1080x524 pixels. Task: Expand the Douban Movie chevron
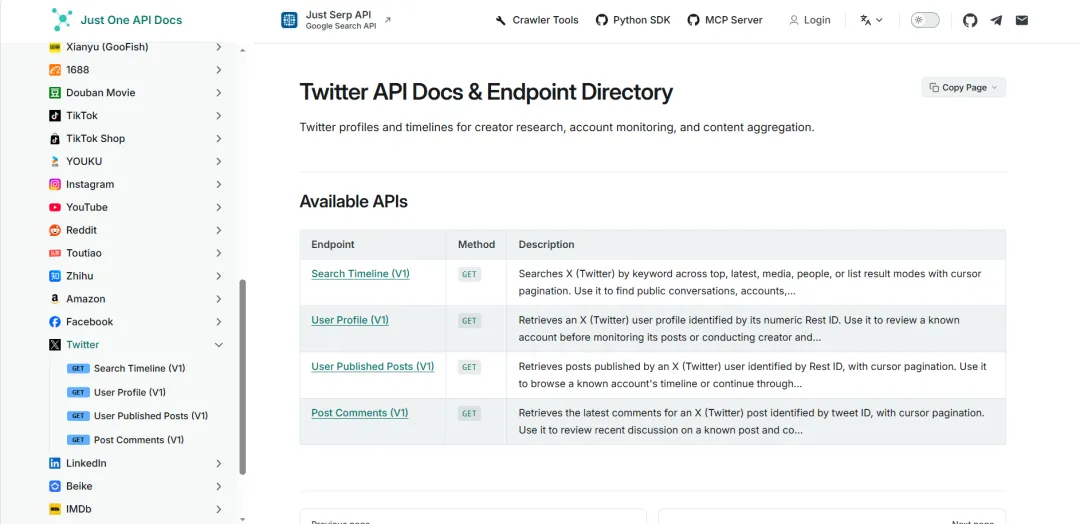pyautogui.click(x=218, y=92)
